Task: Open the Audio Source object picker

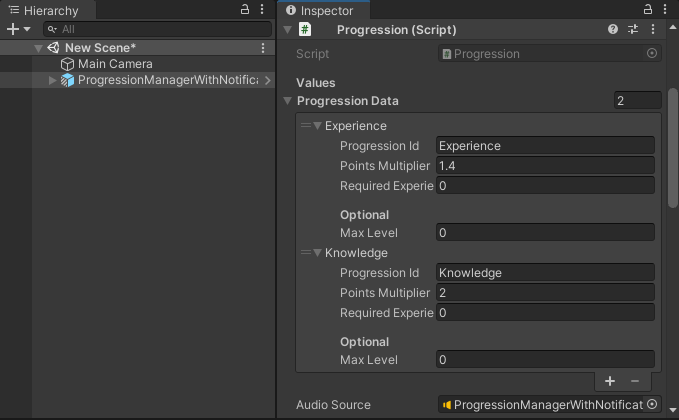Action: [x=652, y=404]
